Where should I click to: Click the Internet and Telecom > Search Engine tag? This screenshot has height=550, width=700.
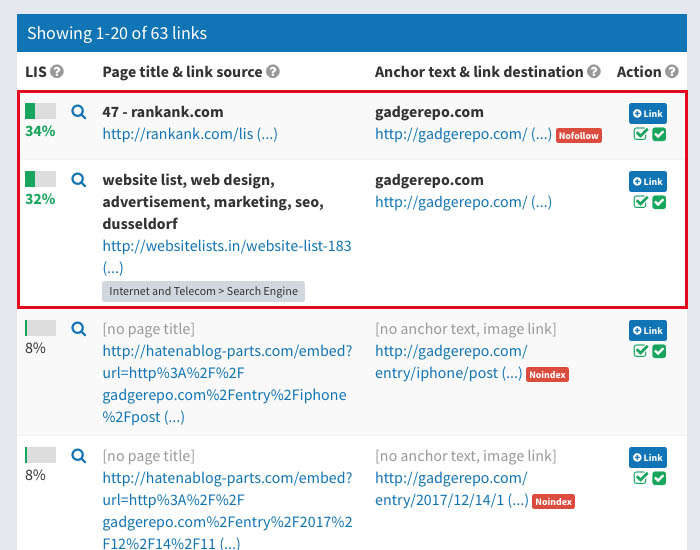point(203,291)
